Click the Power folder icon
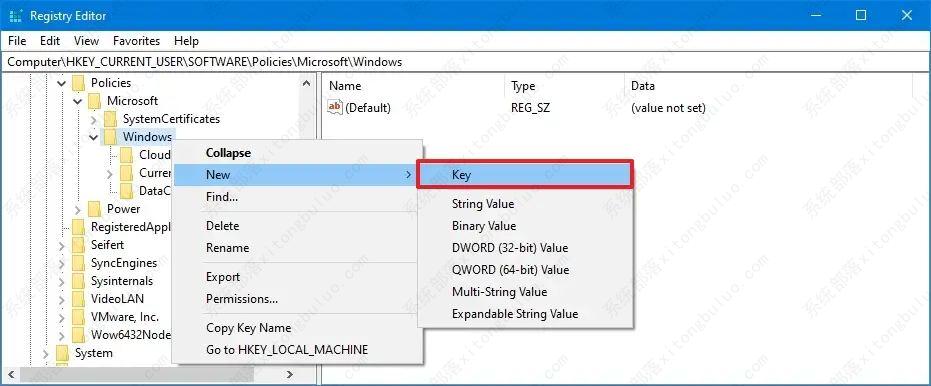Viewport: 931px width, 386px height. tap(94, 209)
